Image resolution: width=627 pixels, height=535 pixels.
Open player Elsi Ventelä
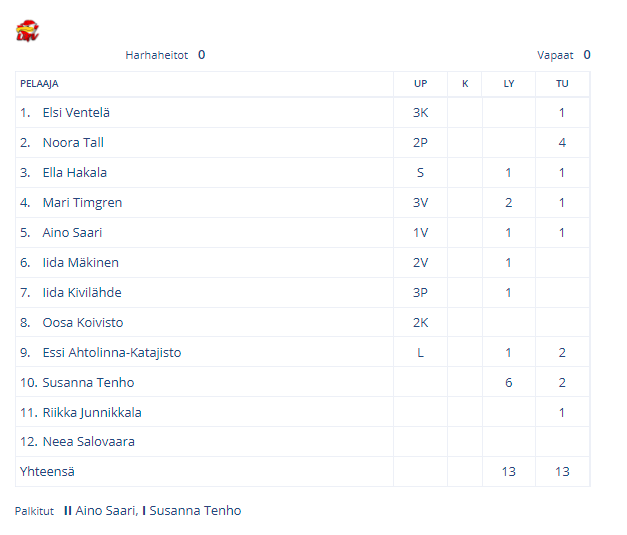tap(76, 113)
